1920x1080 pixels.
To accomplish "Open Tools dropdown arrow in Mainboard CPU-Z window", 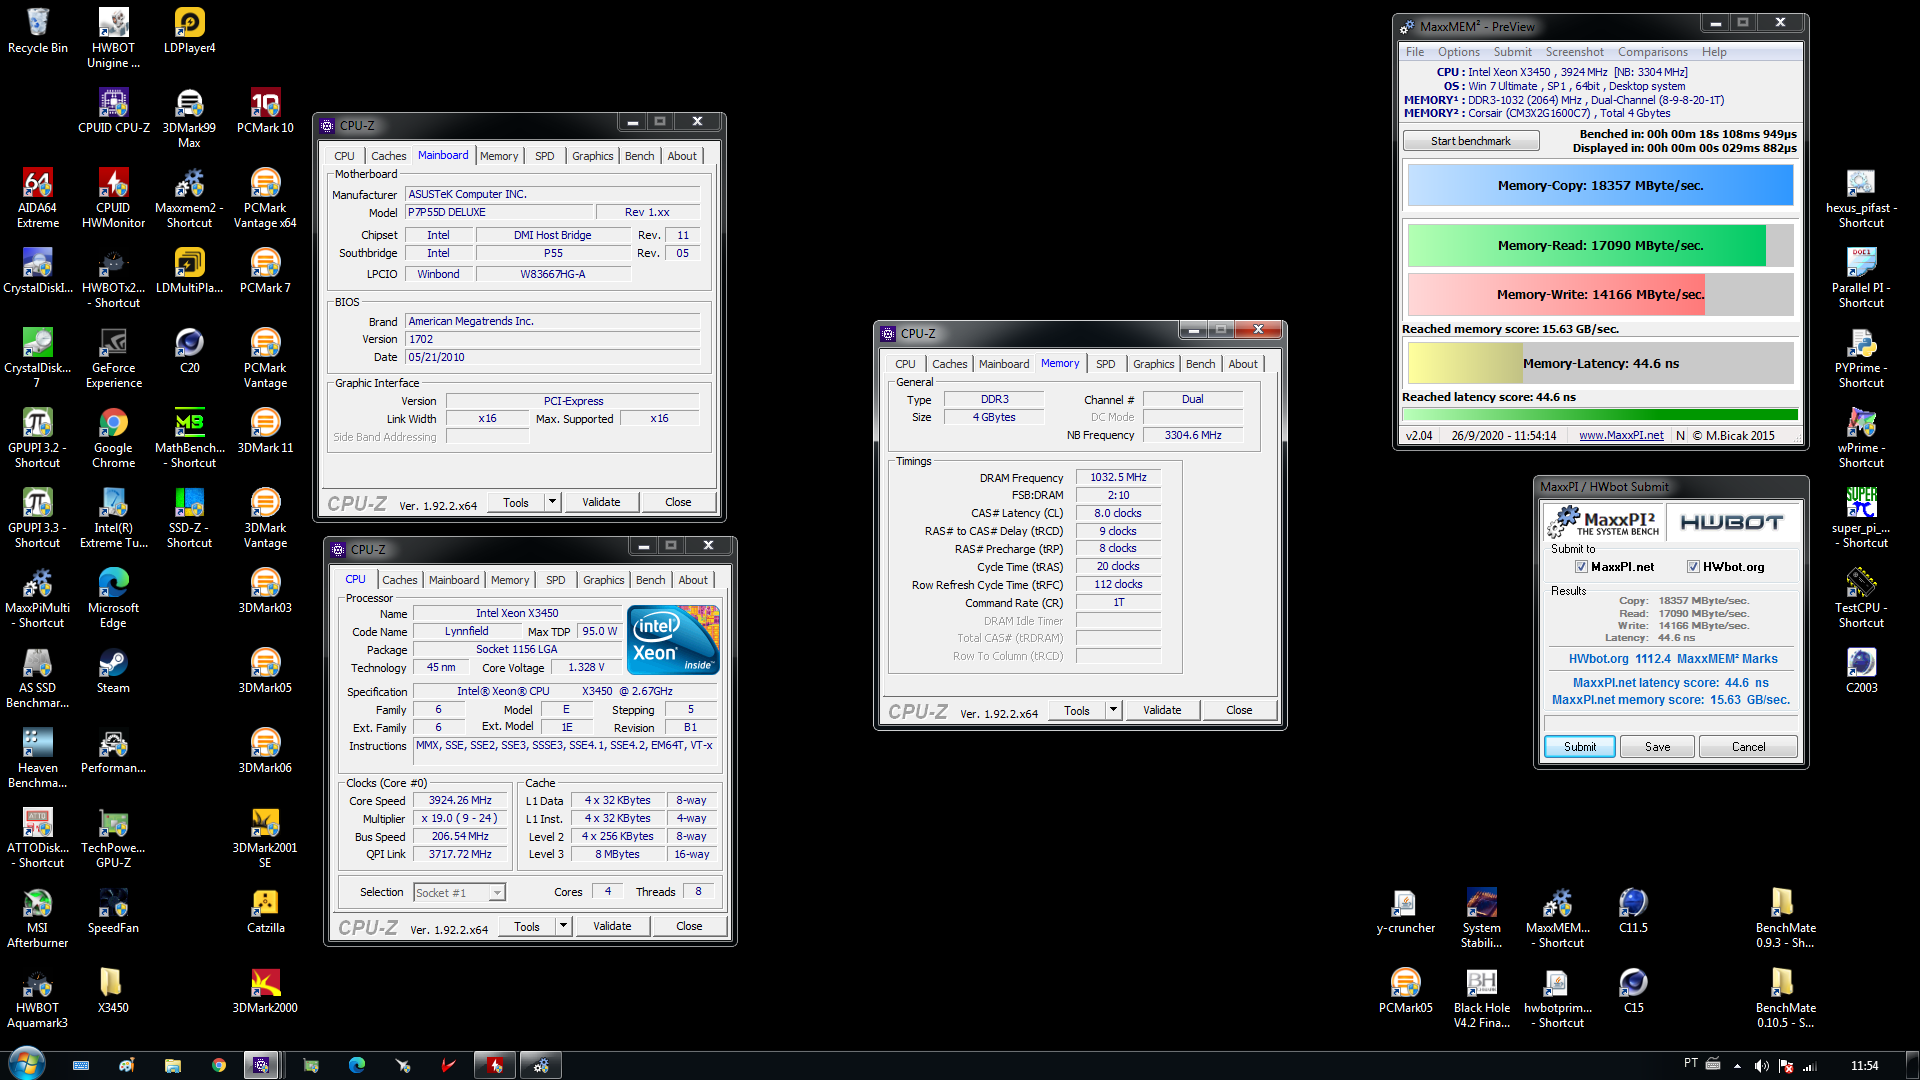I will pos(552,502).
